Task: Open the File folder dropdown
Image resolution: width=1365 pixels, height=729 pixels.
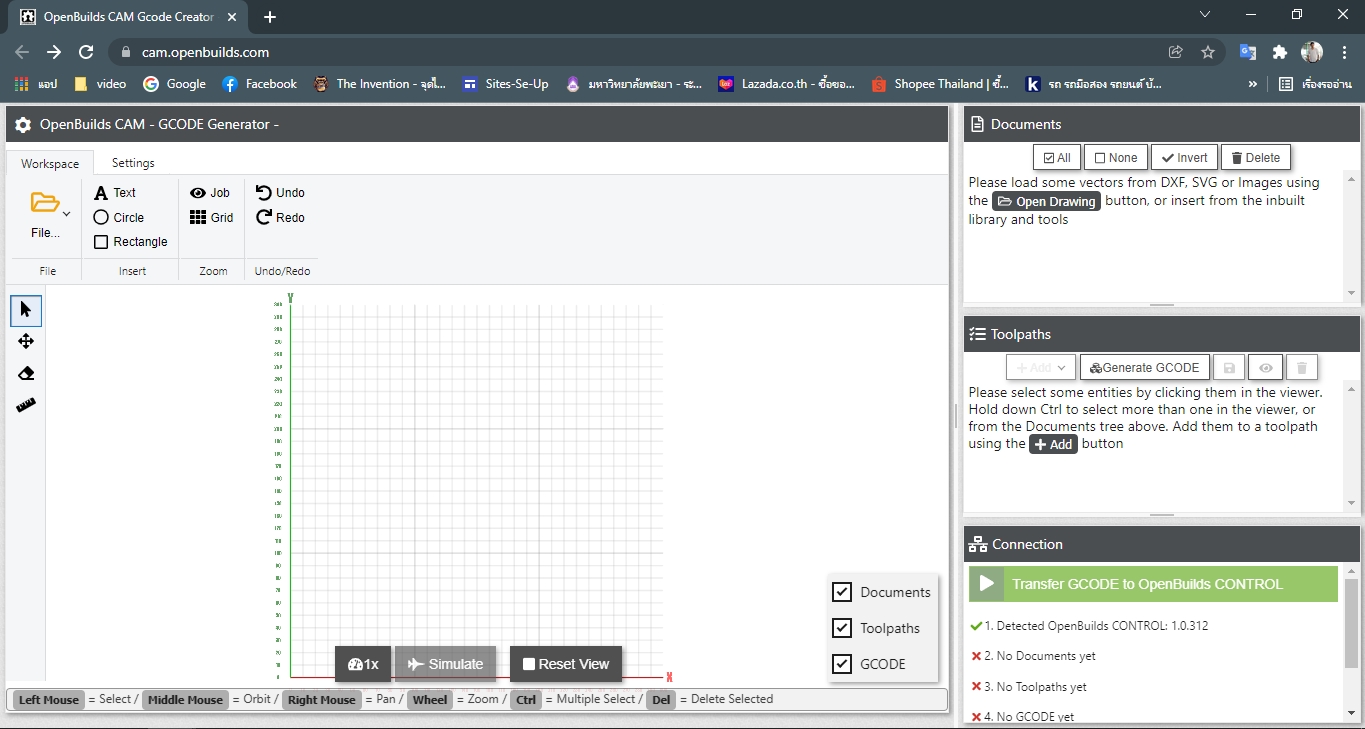Action: (47, 212)
